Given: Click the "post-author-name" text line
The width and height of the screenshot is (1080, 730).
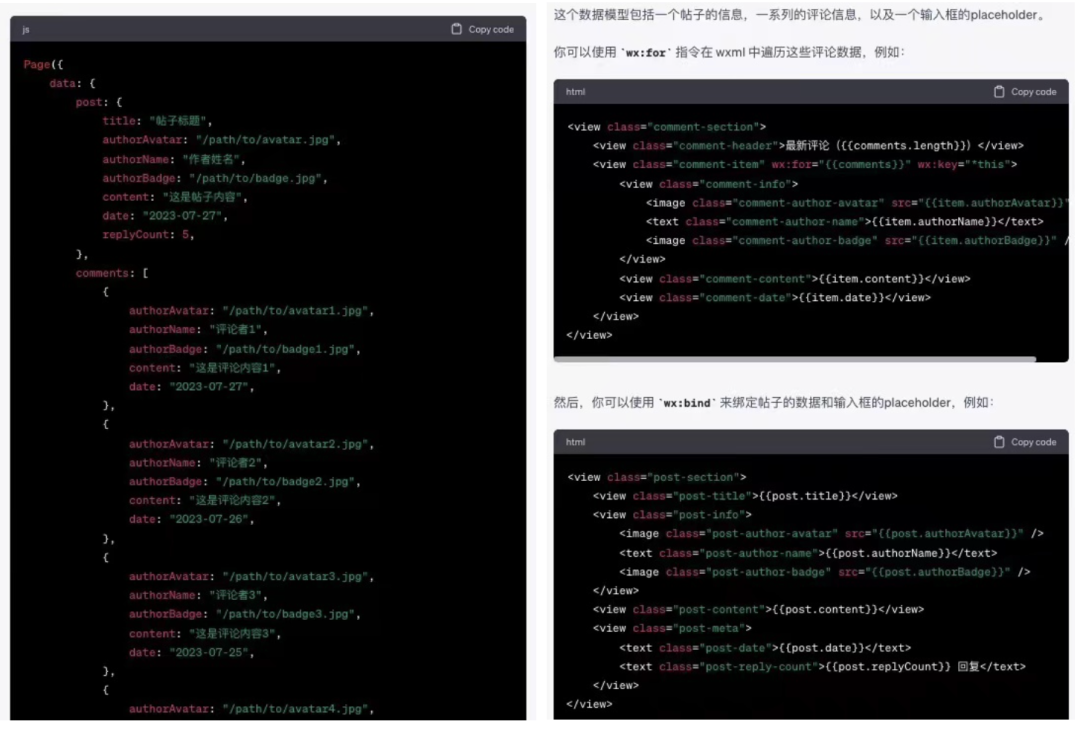Looking at the screenshot, I should pyautogui.click(x=809, y=553).
